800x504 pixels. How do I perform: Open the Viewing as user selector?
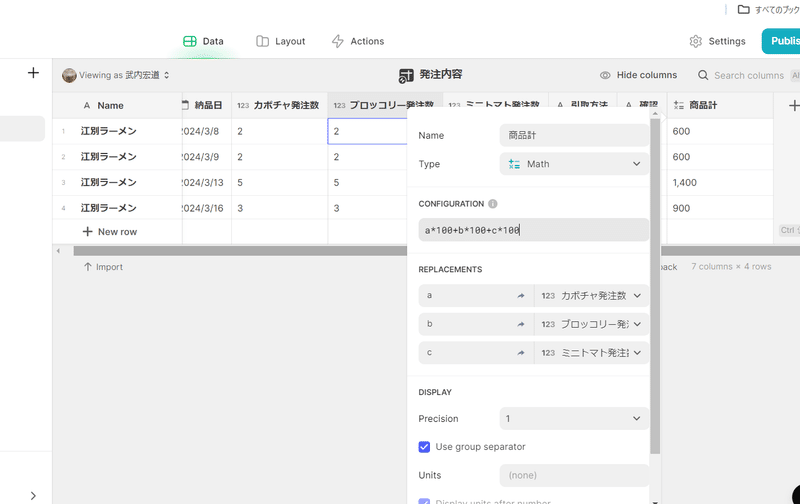tap(116, 75)
